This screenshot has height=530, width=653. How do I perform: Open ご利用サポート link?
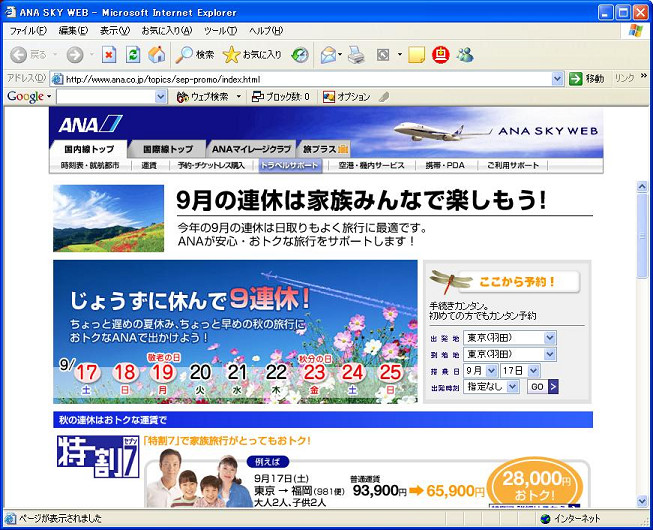click(x=513, y=166)
